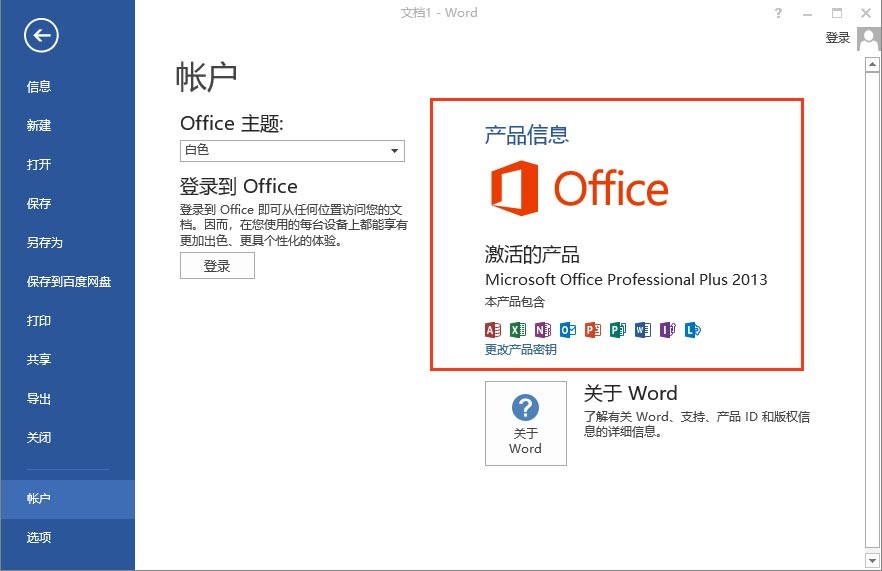Click the 激活的产品 label
882x571 pixels.
click(x=532, y=254)
